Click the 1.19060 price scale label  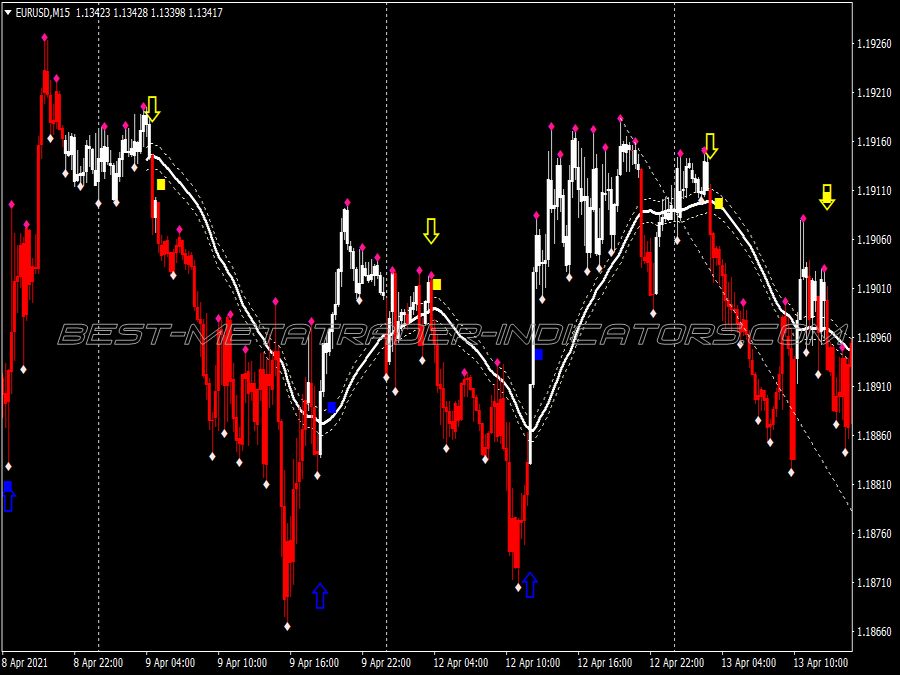[x=874, y=239]
